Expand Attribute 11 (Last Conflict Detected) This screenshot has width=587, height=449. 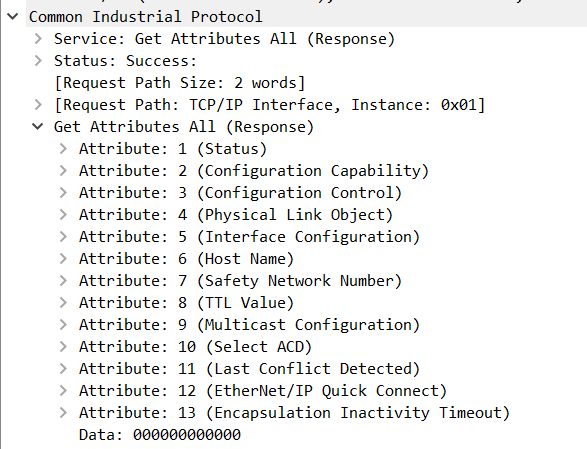pyautogui.click(x=63, y=368)
